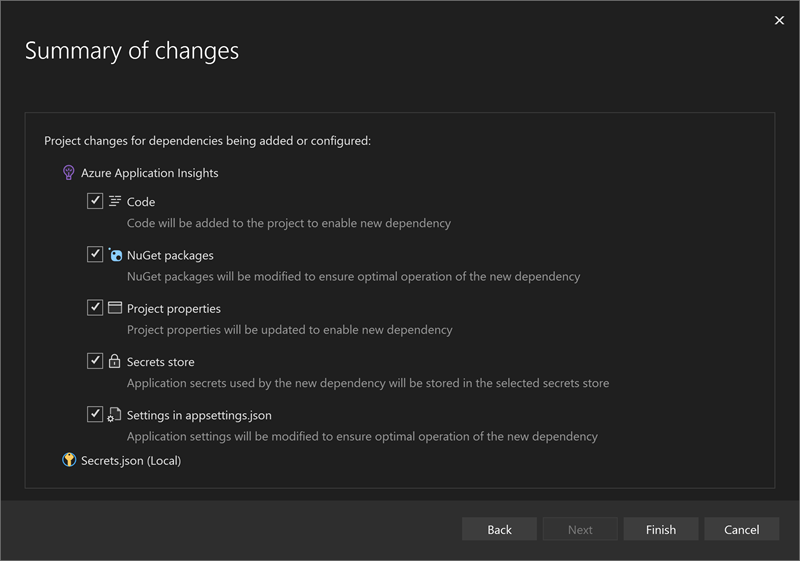Screen dimensions: 800x561
Task: Select the Azure Application Insights tree item
Action: coord(149,173)
